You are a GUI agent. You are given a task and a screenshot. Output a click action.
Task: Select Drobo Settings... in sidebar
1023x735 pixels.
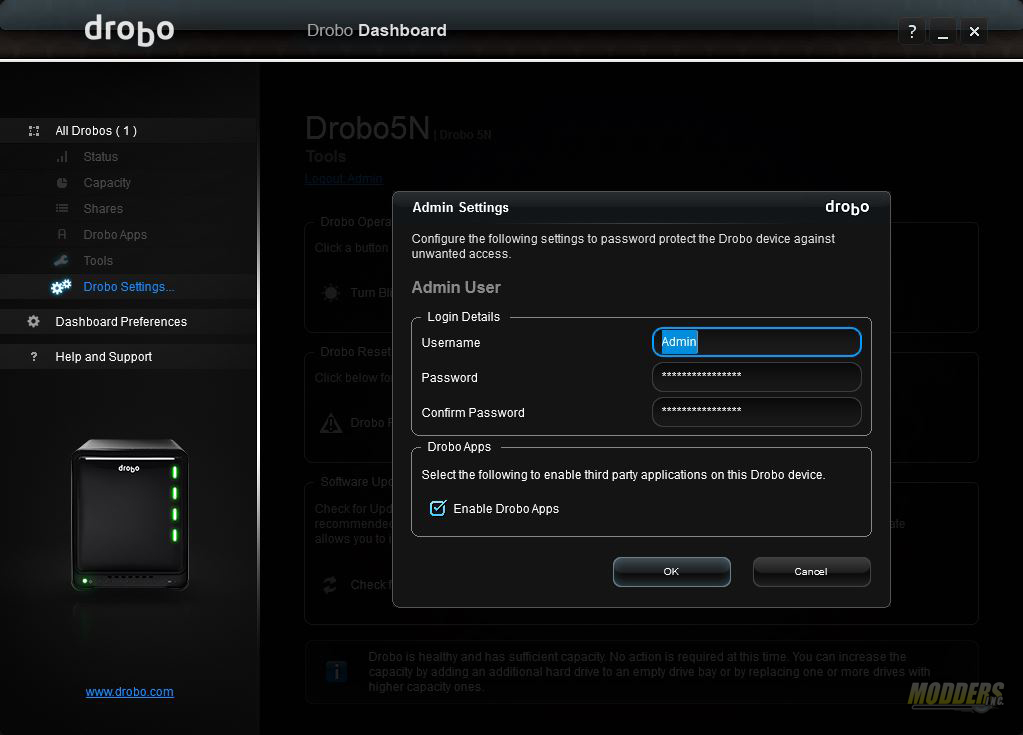(129, 287)
